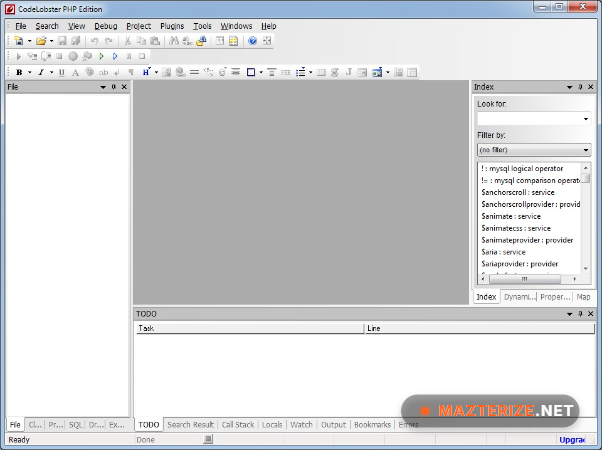Click the Full Screen expand icon

(267, 41)
